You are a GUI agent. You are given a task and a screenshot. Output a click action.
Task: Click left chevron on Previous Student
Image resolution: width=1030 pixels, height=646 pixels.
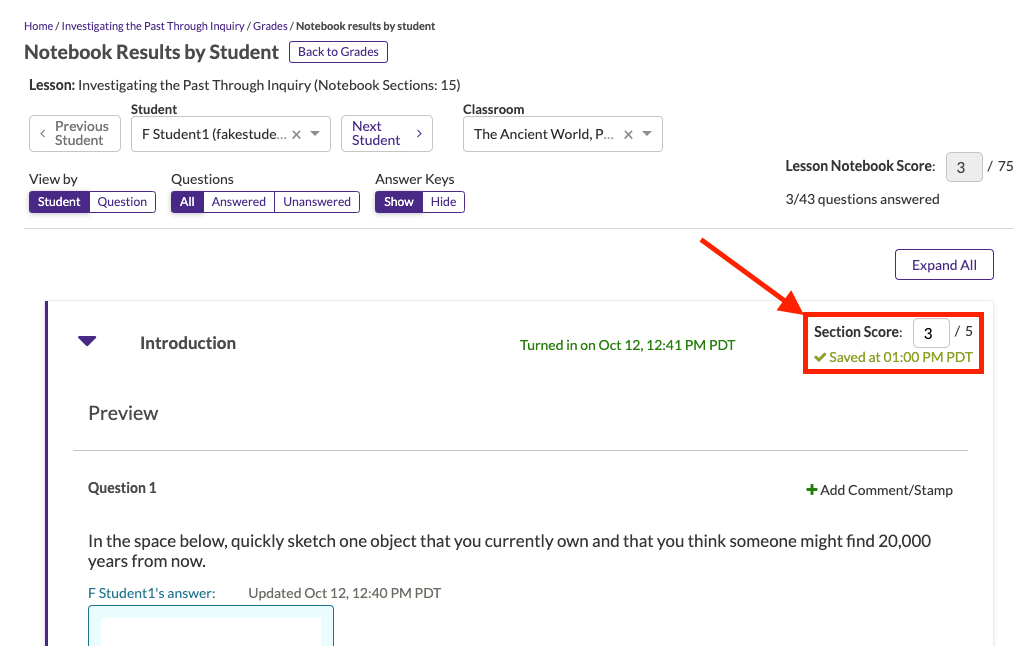tap(43, 134)
